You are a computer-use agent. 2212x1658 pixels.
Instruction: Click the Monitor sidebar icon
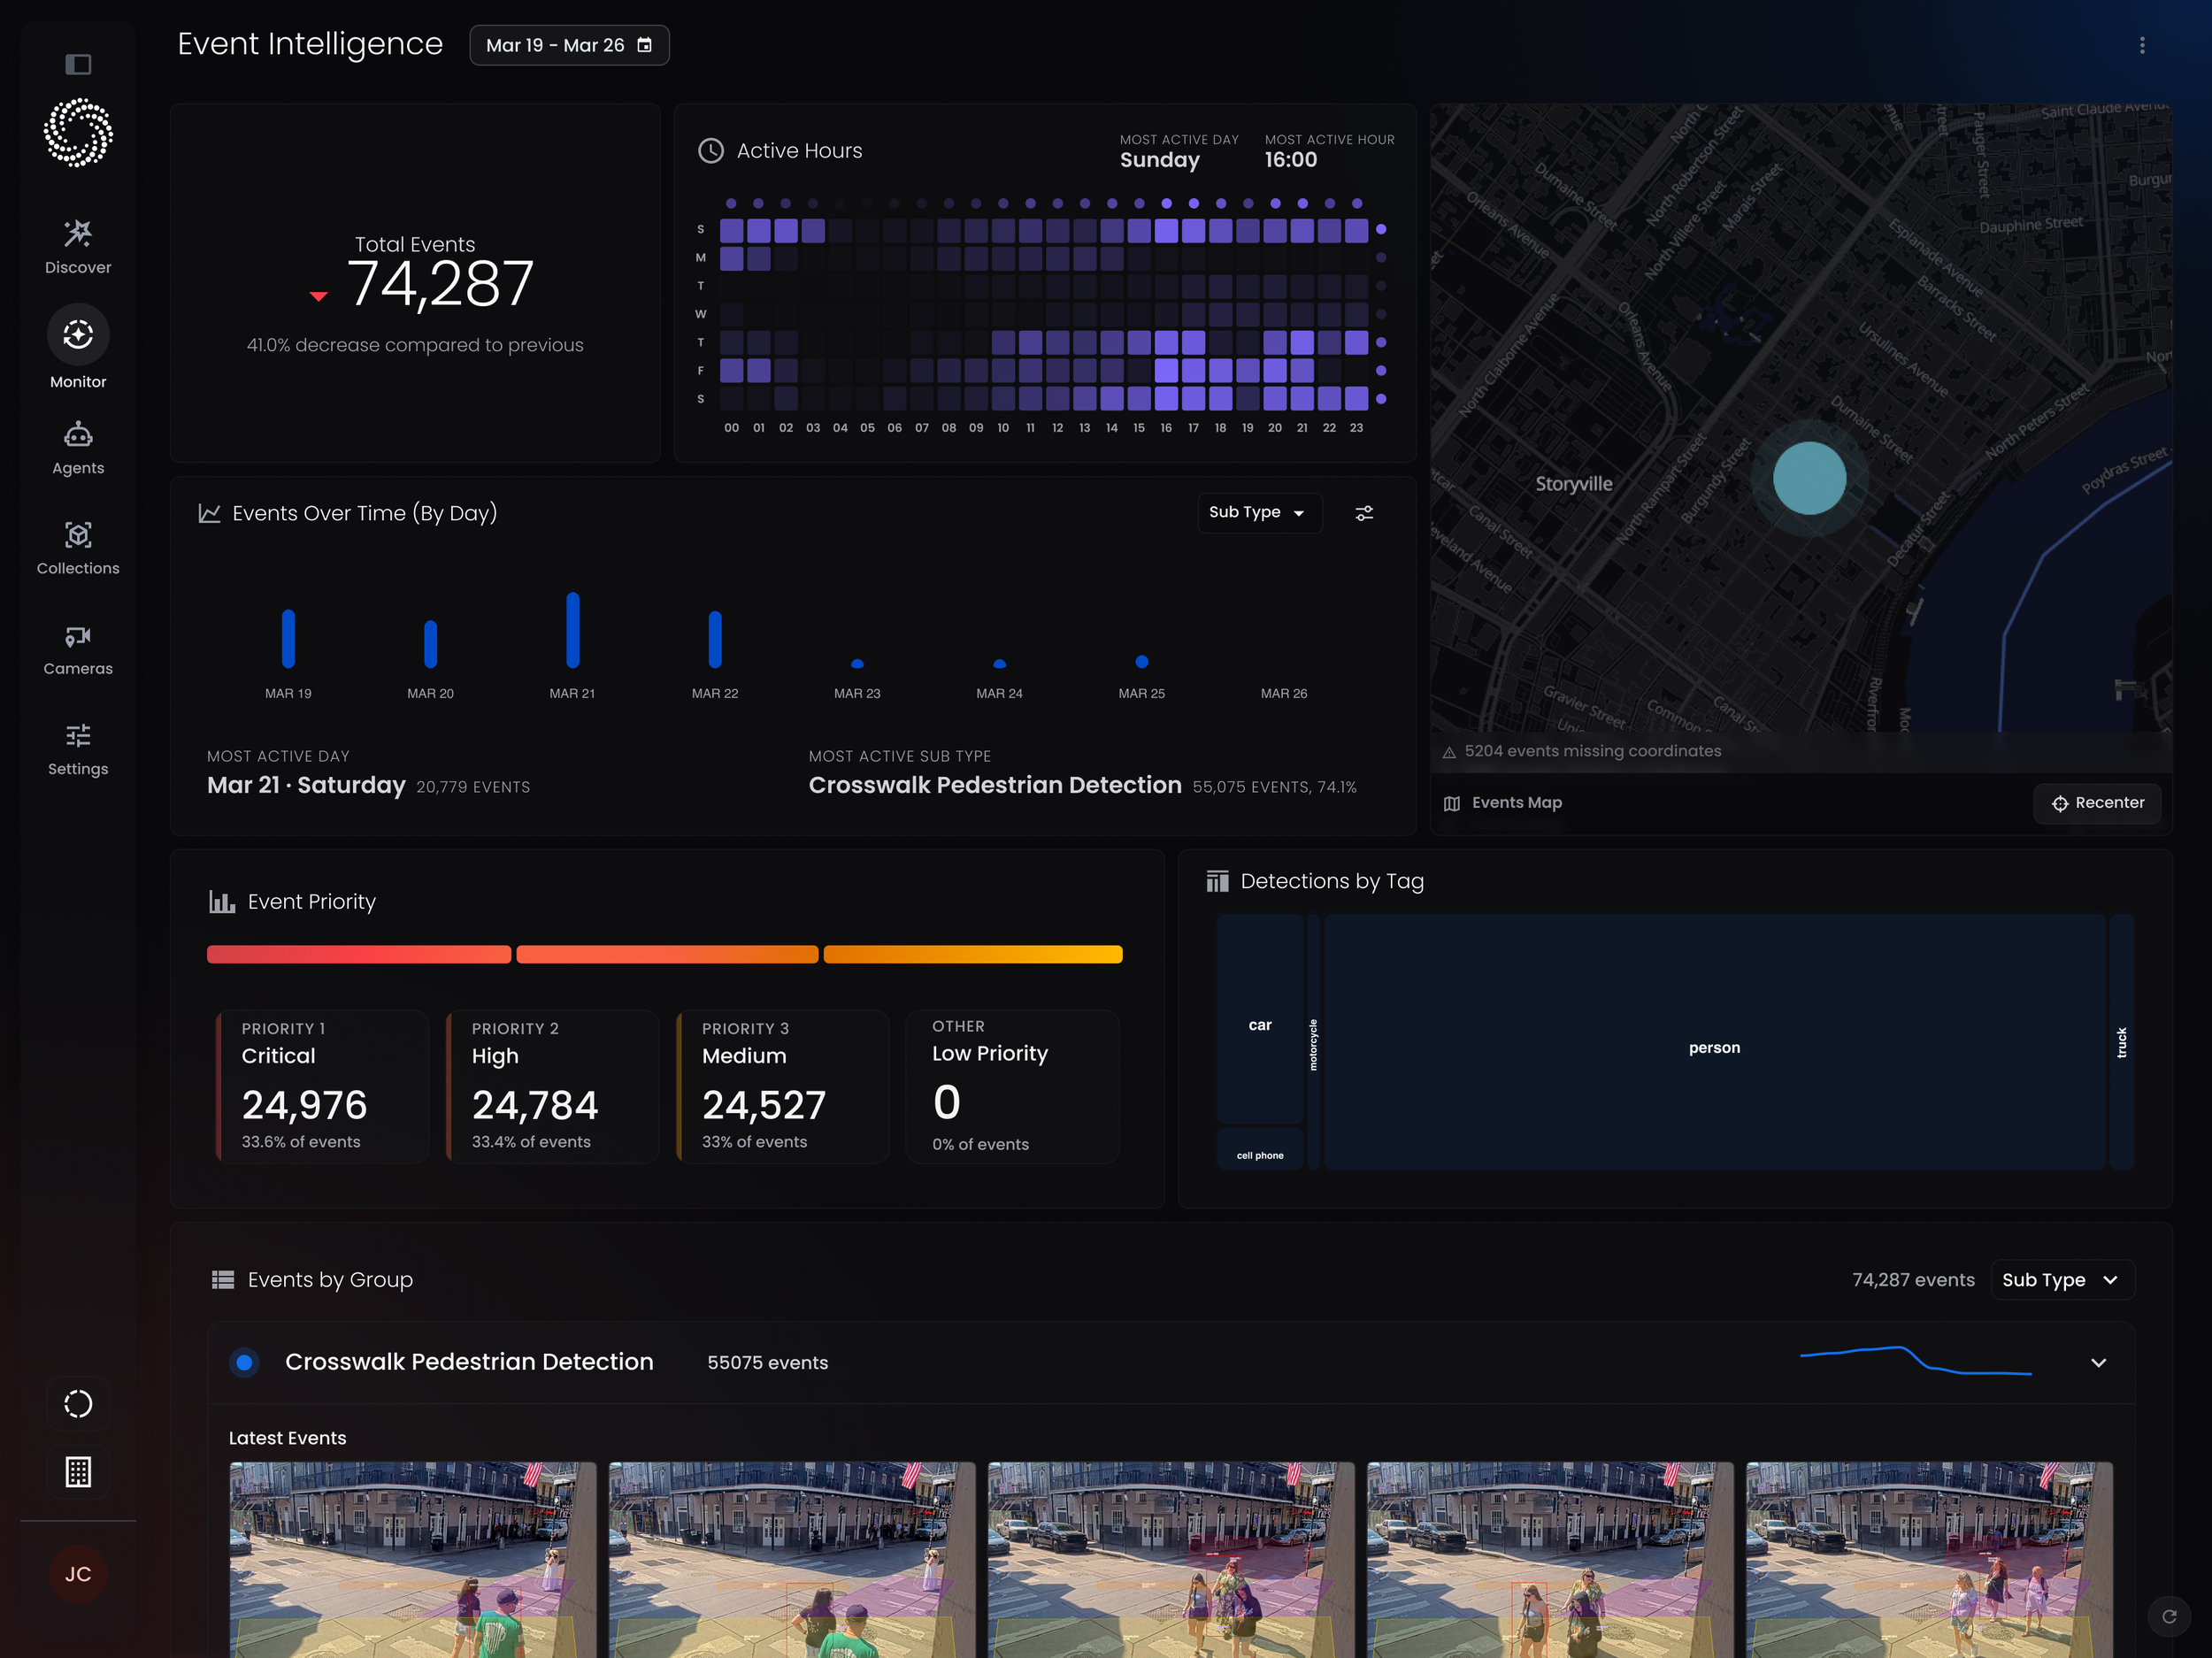(x=78, y=335)
